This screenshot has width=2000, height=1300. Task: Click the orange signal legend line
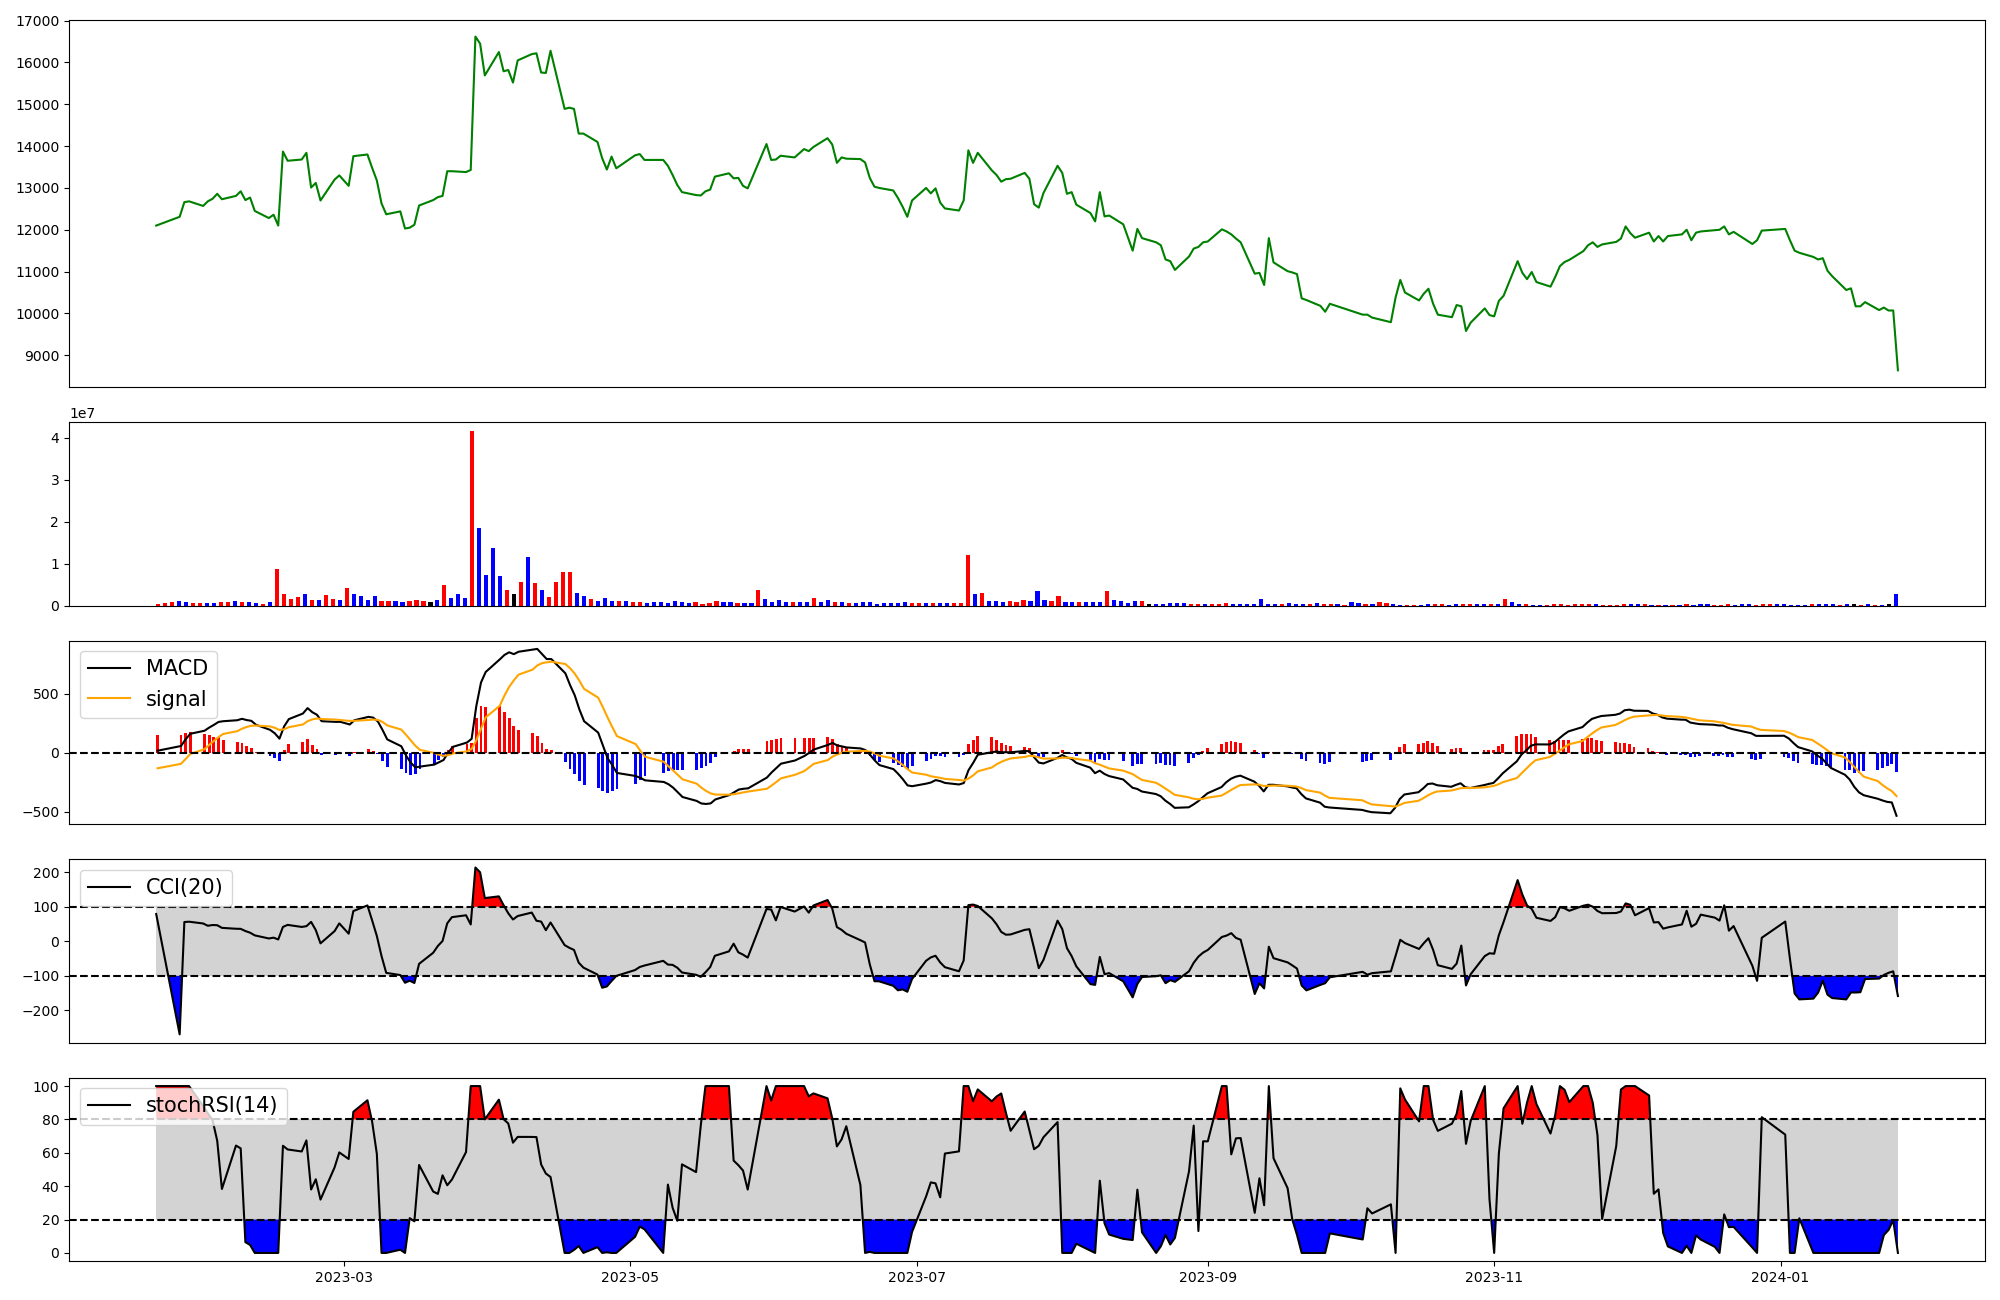coord(109,699)
